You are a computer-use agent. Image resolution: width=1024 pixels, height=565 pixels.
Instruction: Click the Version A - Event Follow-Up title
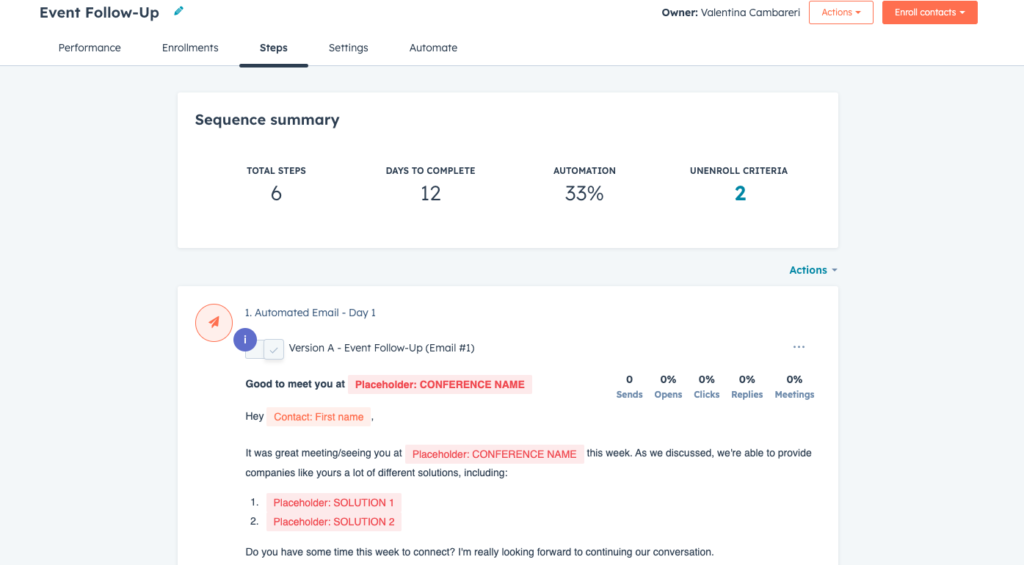coord(381,348)
